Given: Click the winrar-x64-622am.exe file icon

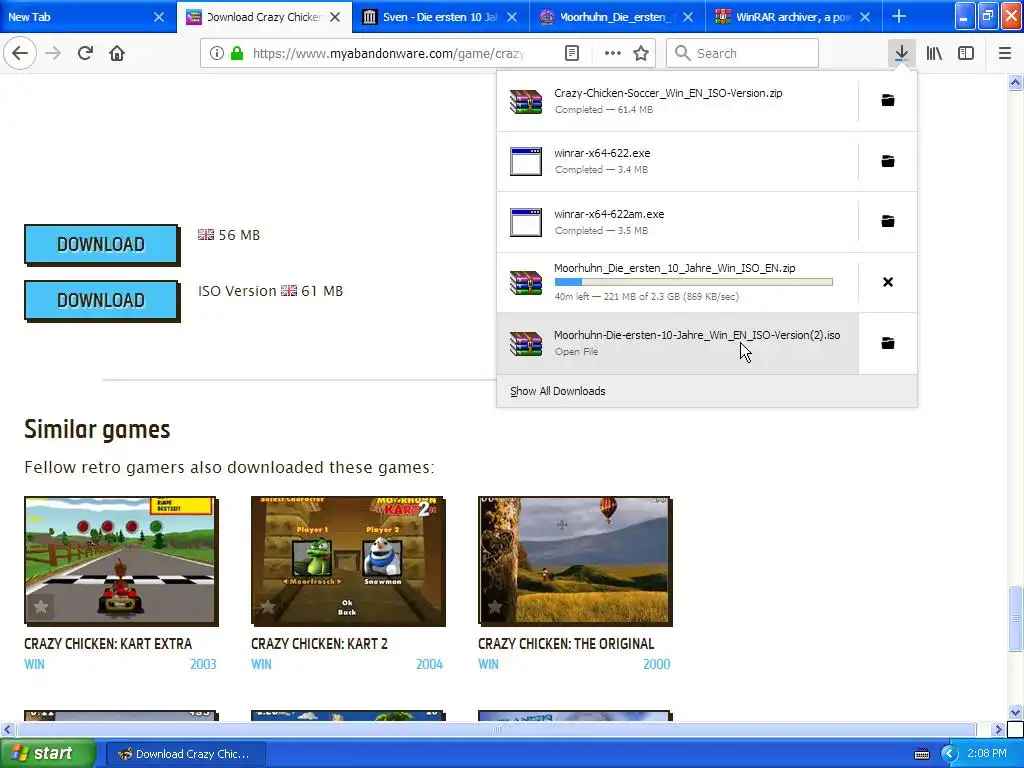Looking at the screenshot, I should pyautogui.click(x=526, y=222).
